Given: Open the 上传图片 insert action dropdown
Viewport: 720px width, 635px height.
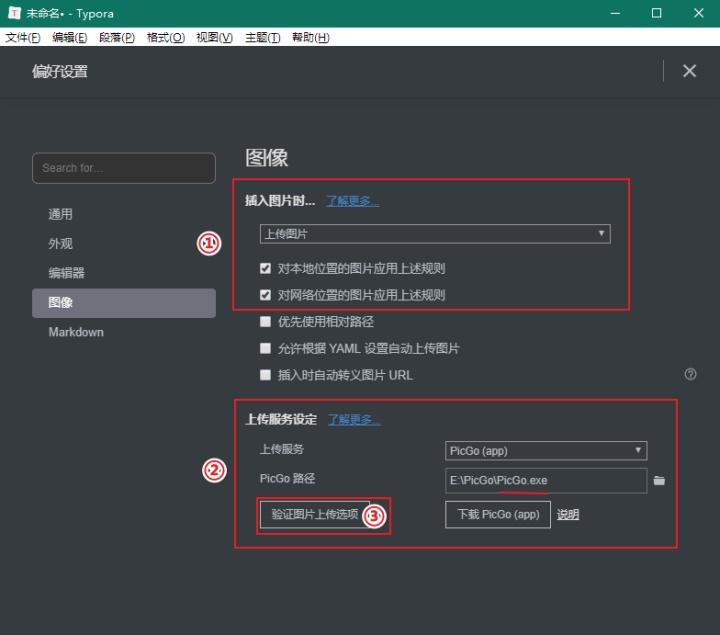Looking at the screenshot, I should (x=434, y=233).
